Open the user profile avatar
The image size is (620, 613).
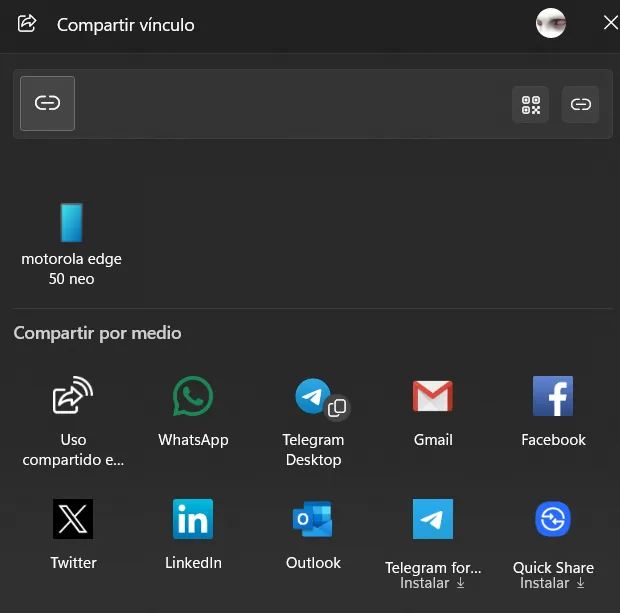pos(550,23)
